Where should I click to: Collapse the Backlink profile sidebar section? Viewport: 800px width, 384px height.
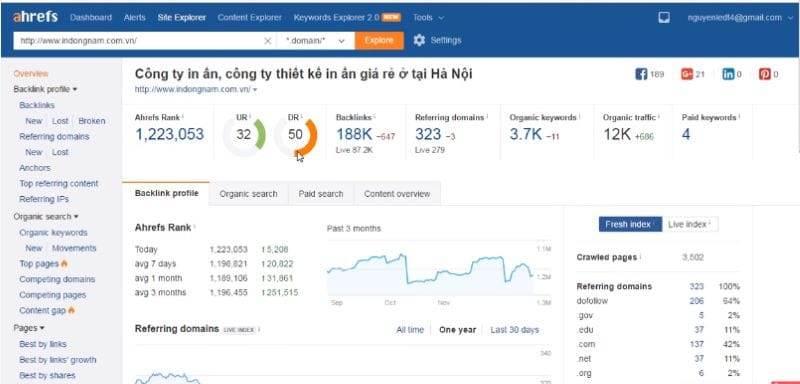click(x=45, y=89)
